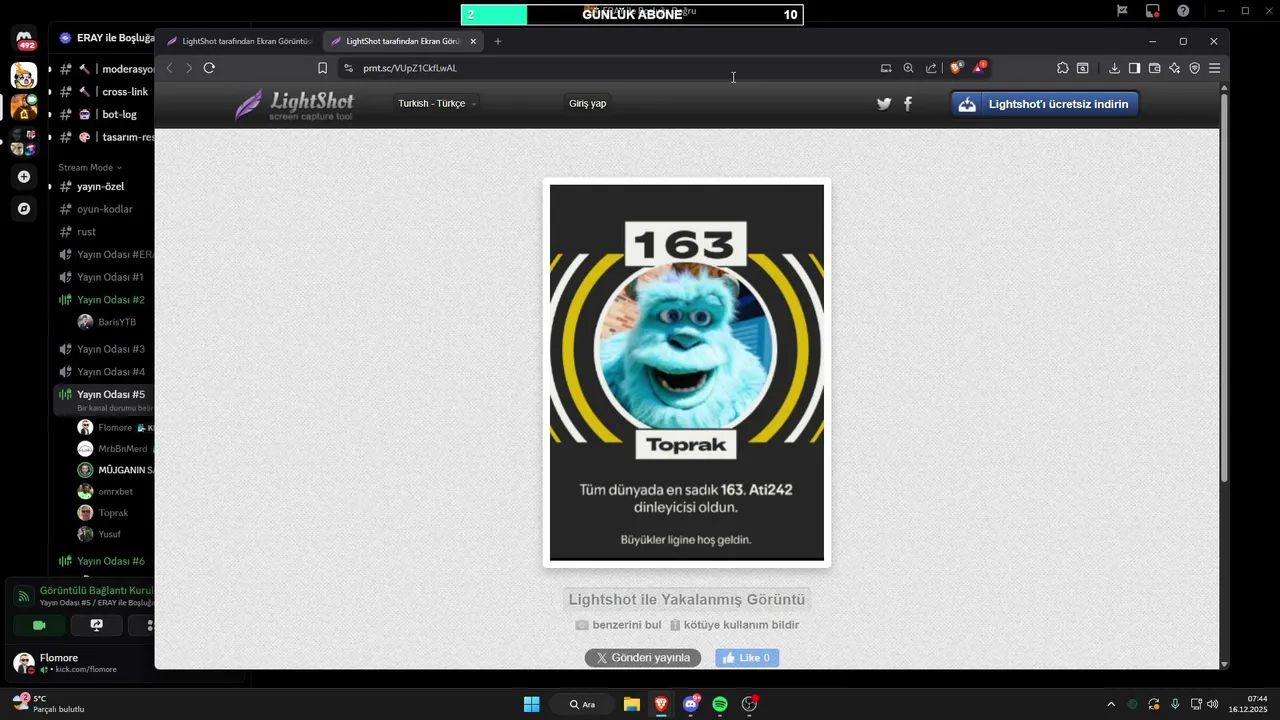The width and height of the screenshot is (1280, 720).
Task: Click the Giriş yap login link
Action: 587,103
